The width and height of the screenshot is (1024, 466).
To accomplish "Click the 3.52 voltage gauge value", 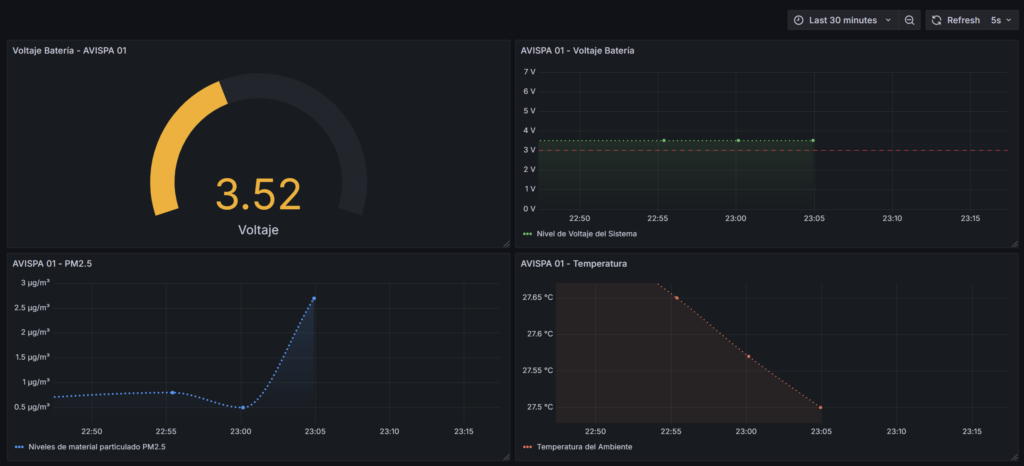I will [258, 194].
